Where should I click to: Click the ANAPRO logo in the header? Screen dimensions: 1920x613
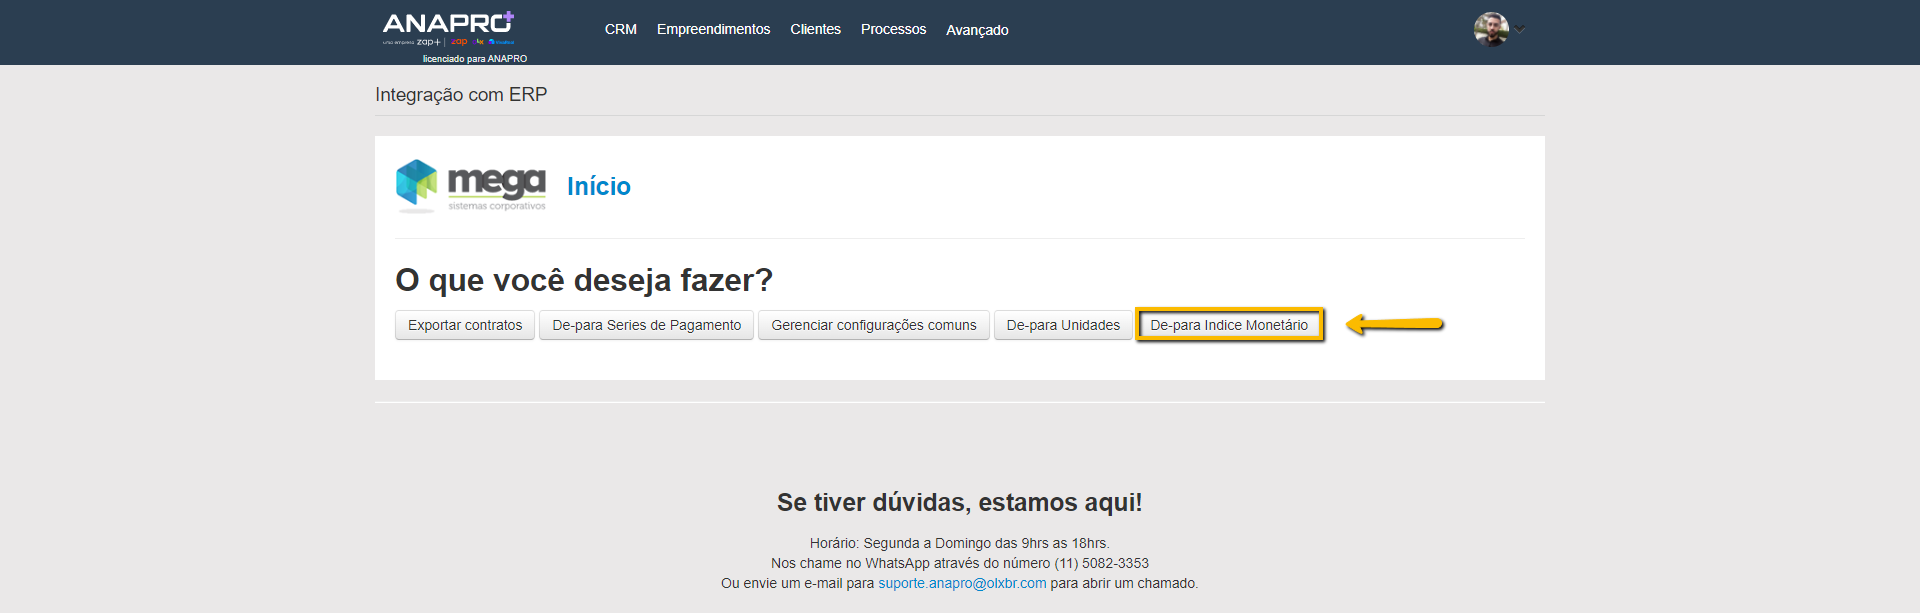(x=445, y=23)
